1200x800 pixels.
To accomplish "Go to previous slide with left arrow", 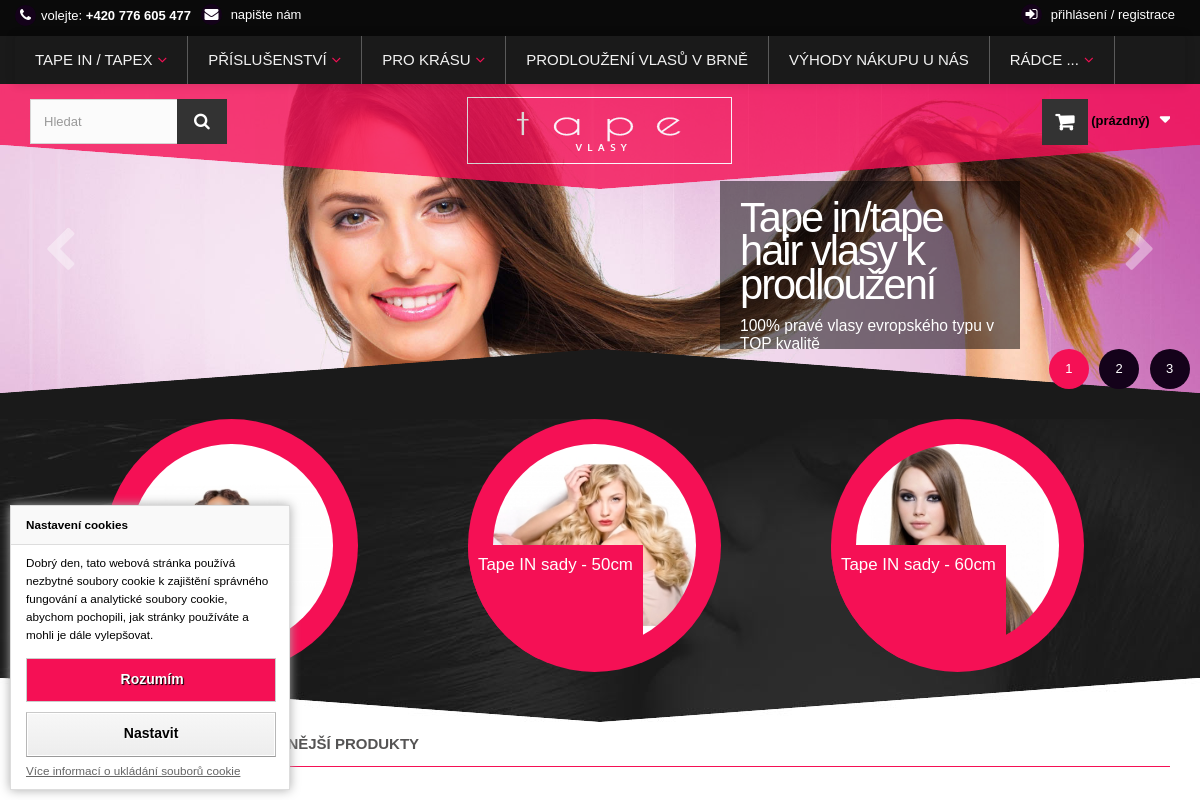I will tap(61, 249).
